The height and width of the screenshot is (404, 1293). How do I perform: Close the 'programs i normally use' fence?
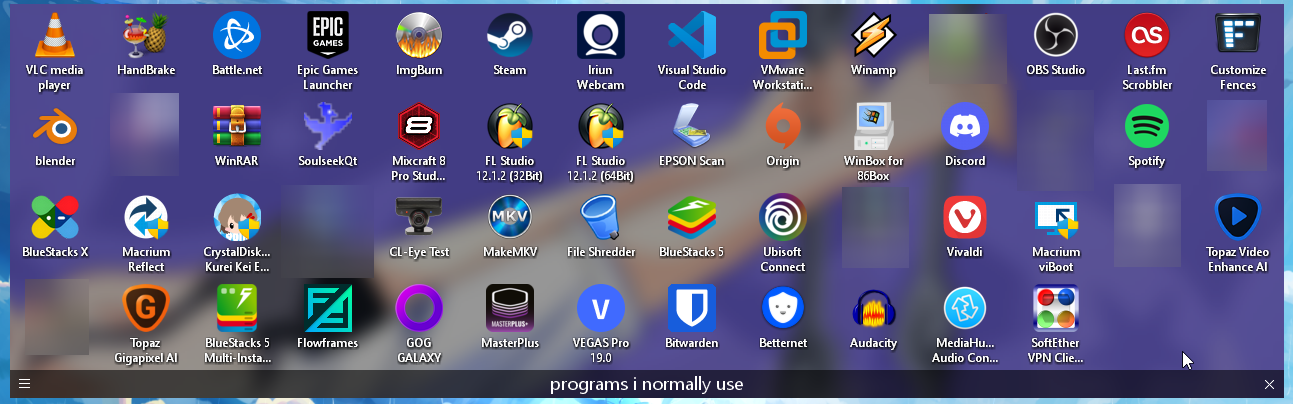[1269, 384]
